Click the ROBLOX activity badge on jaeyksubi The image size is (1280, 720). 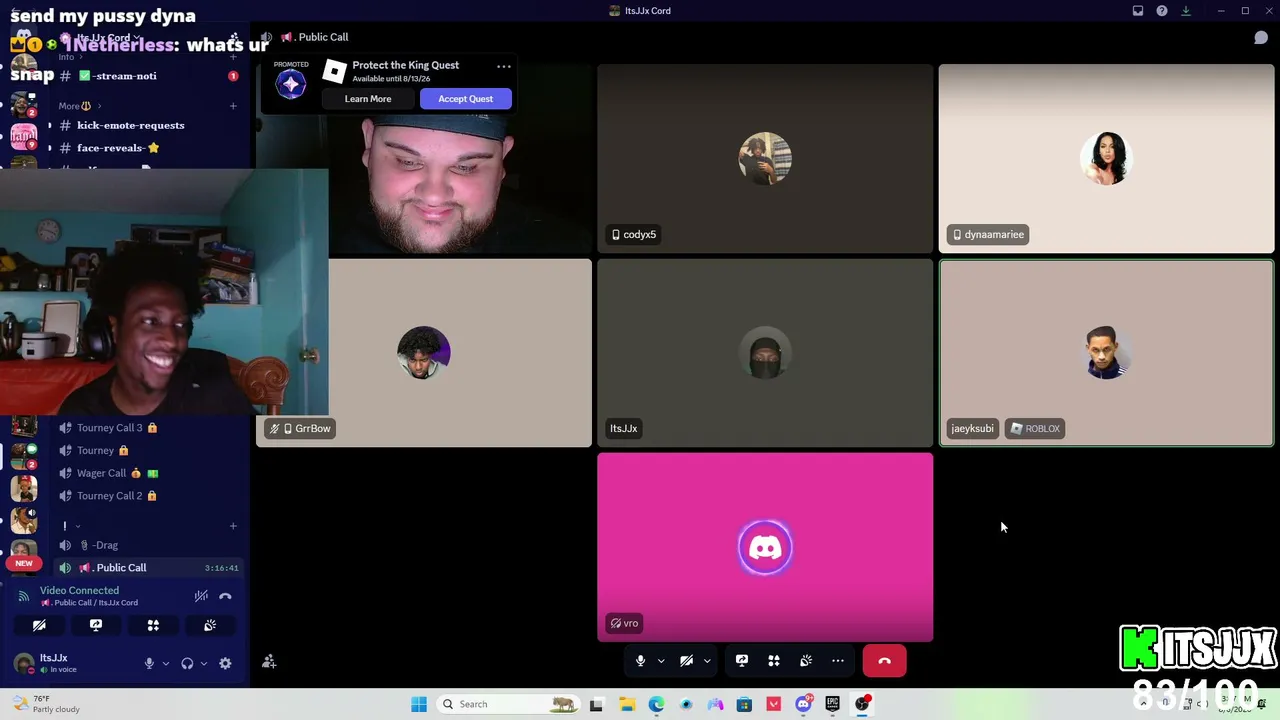point(1035,428)
